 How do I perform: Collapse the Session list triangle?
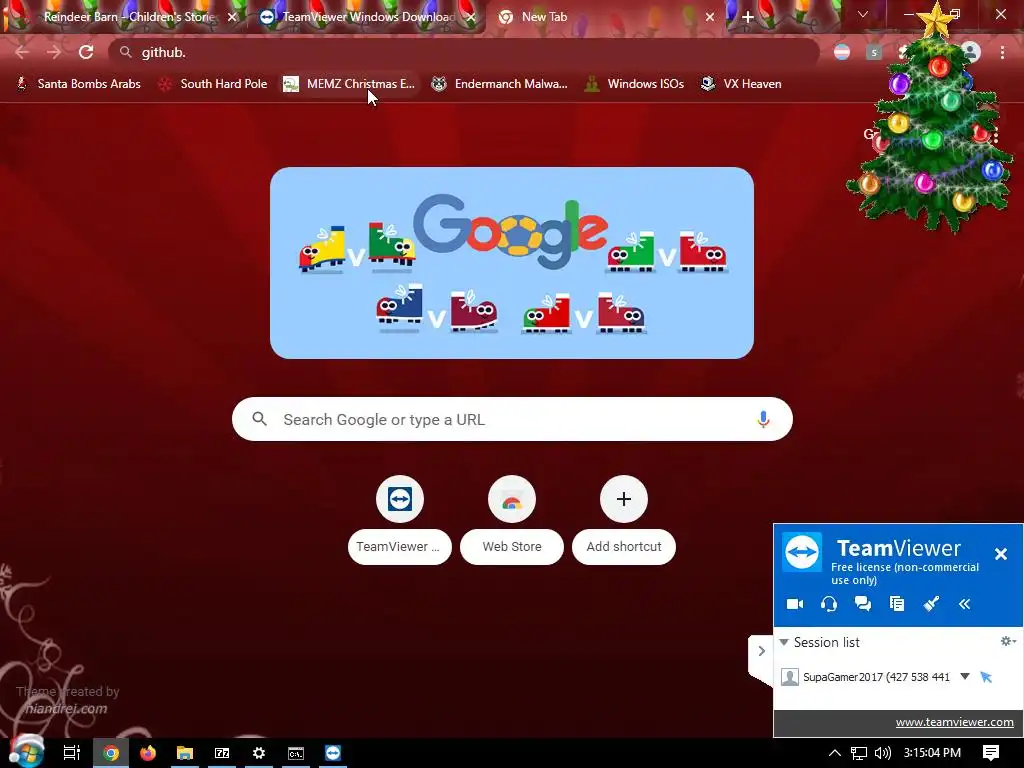(x=784, y=643)
